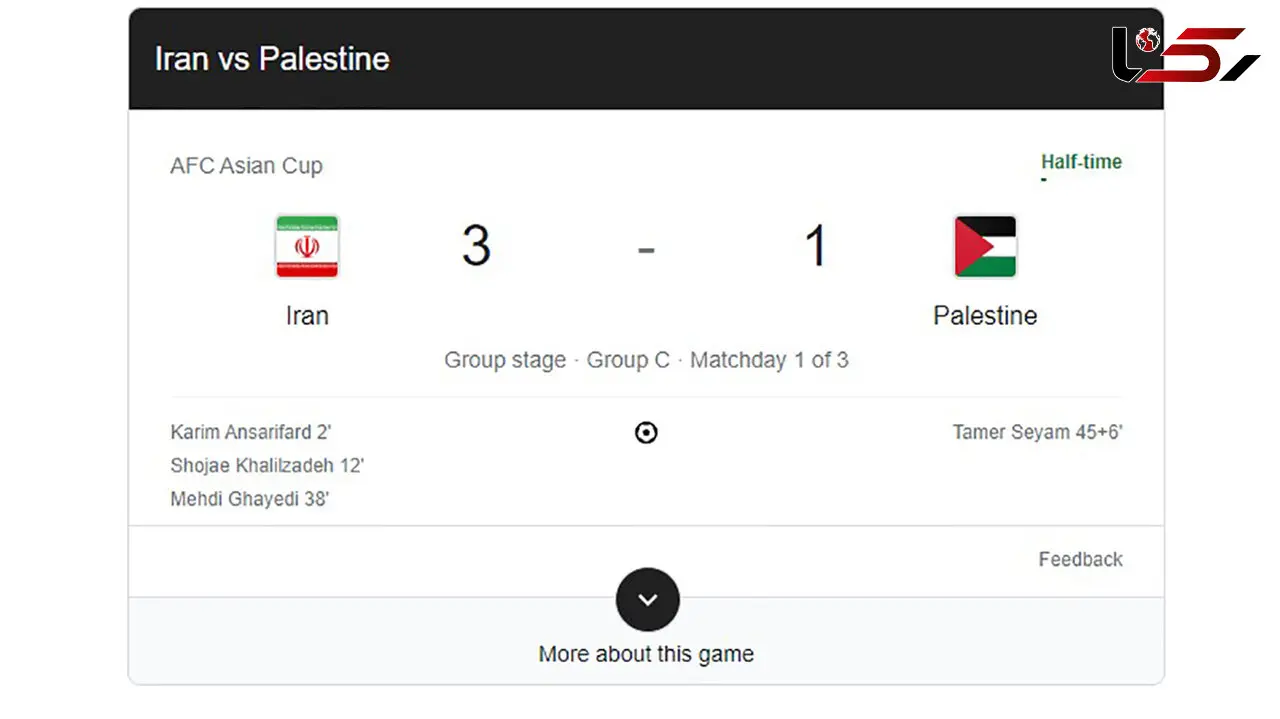Select the Palestine team name
The height and width of the screenshot is (719, 1280).
click(x=985, y=315)
